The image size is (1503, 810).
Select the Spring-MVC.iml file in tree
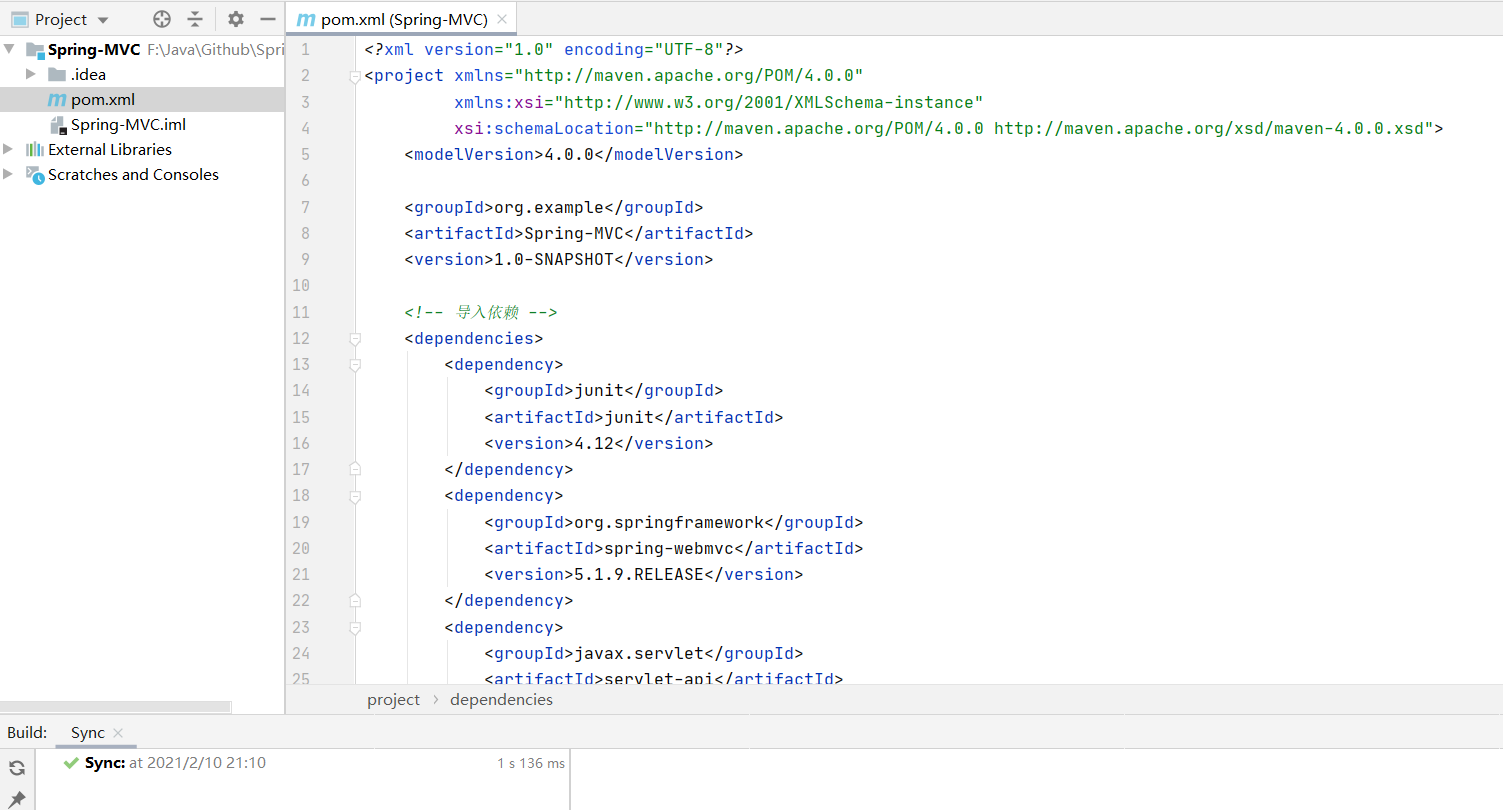[128, 125]
